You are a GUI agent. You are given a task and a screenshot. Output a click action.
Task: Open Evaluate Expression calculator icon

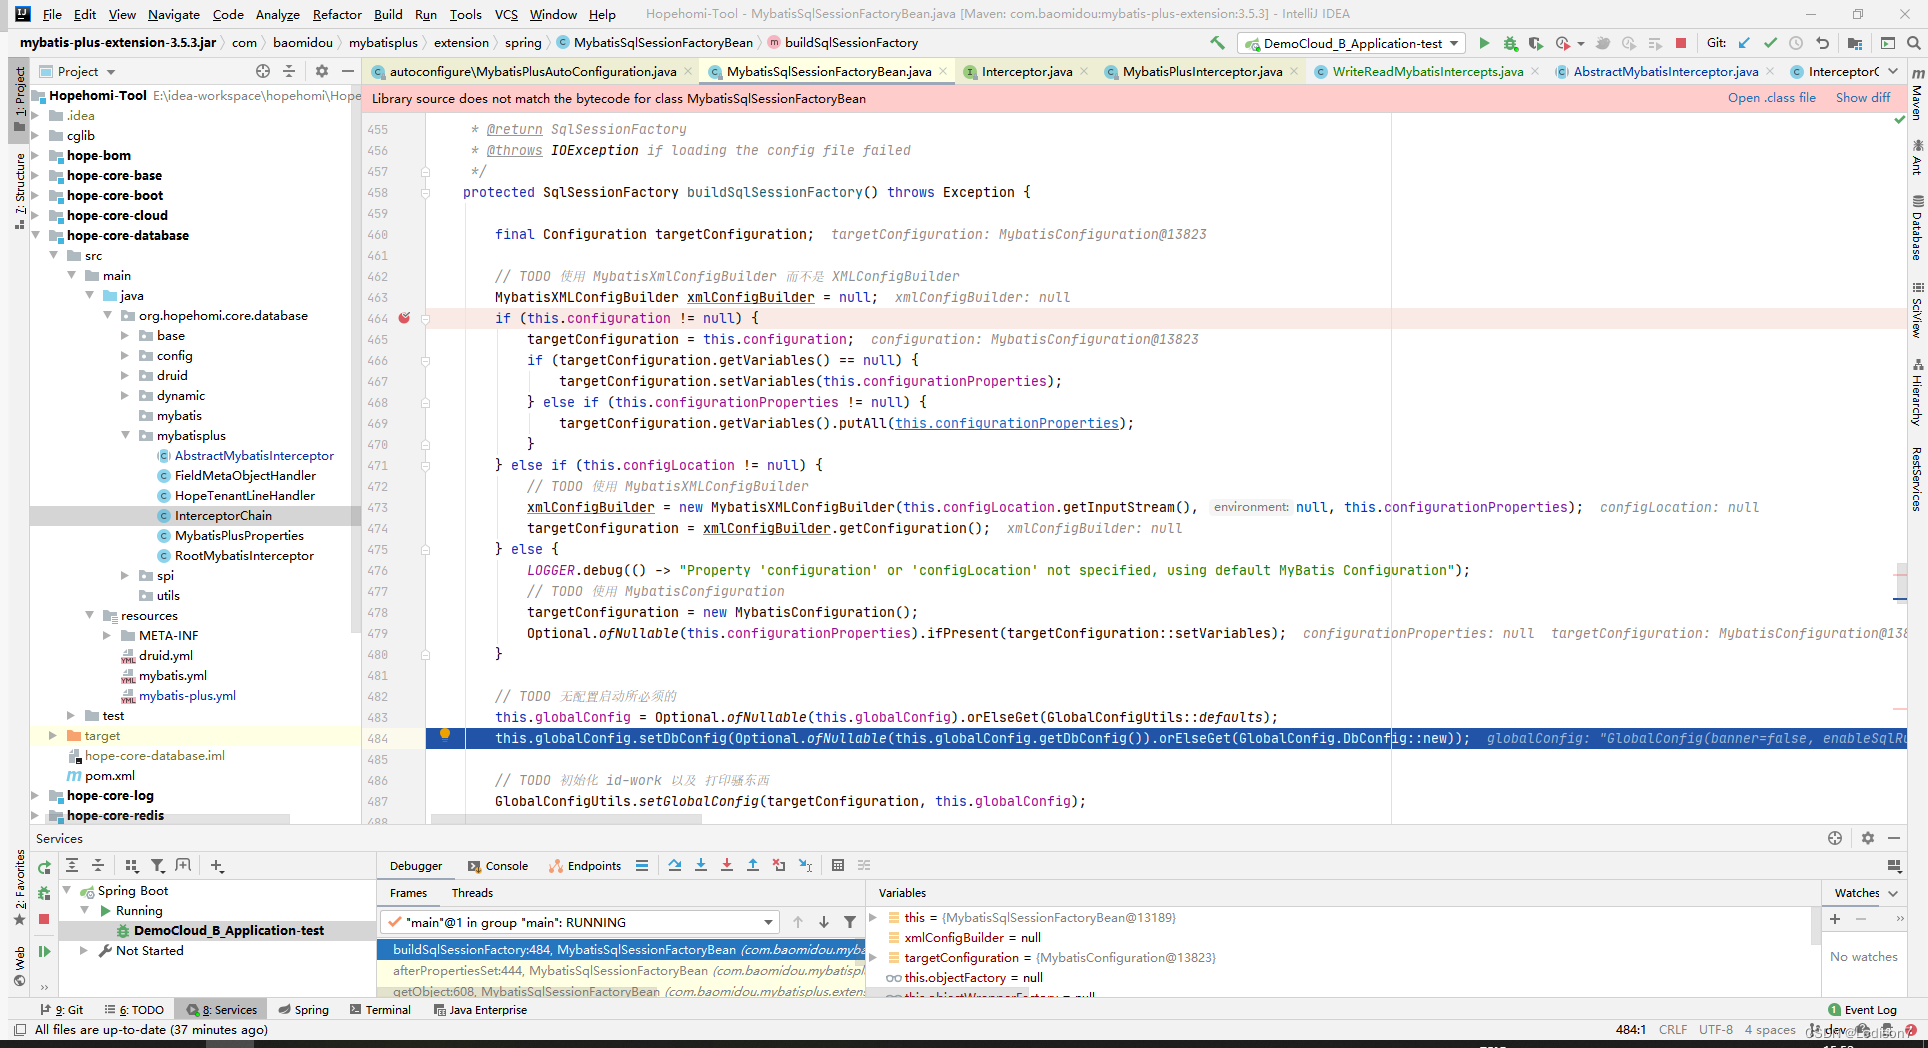pos(838,865)
